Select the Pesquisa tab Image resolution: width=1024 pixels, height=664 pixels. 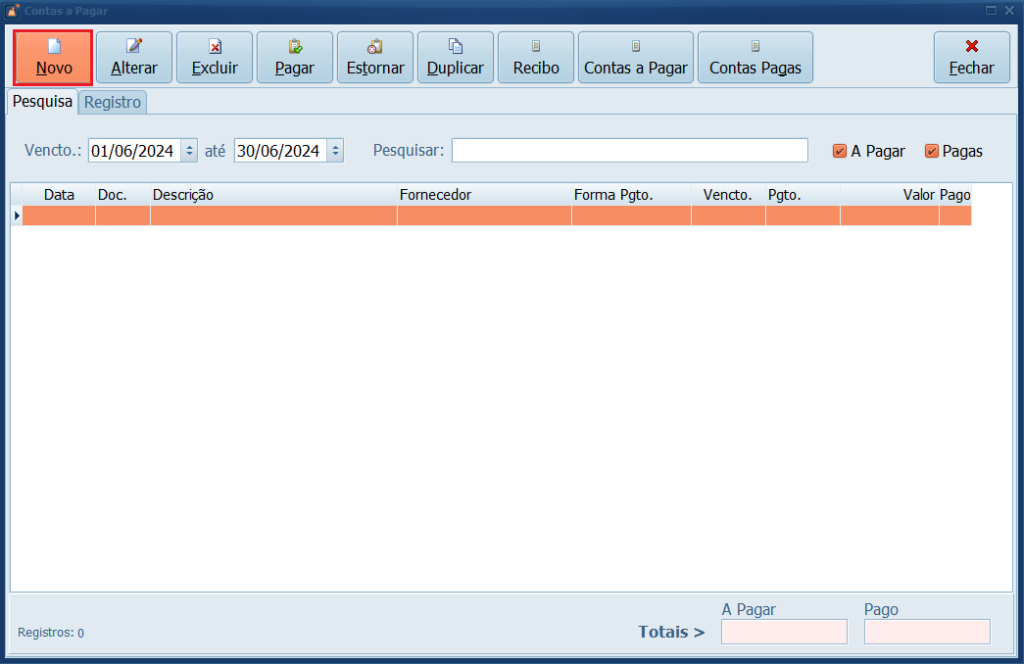(x=42, y=102)
